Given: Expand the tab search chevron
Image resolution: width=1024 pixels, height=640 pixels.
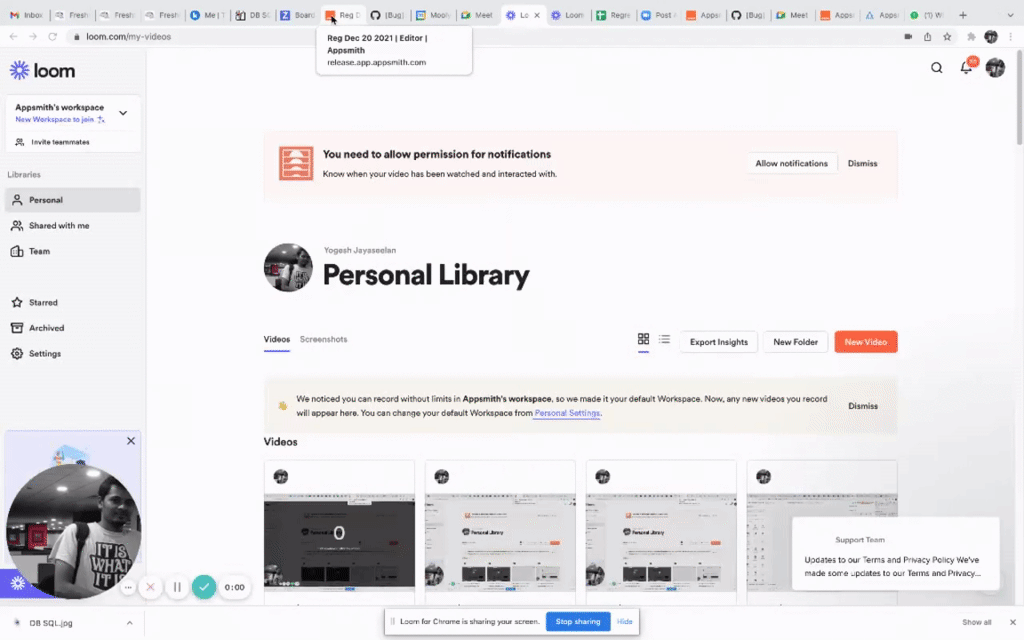Looking at the screenshot, I should pos(1010,15).
